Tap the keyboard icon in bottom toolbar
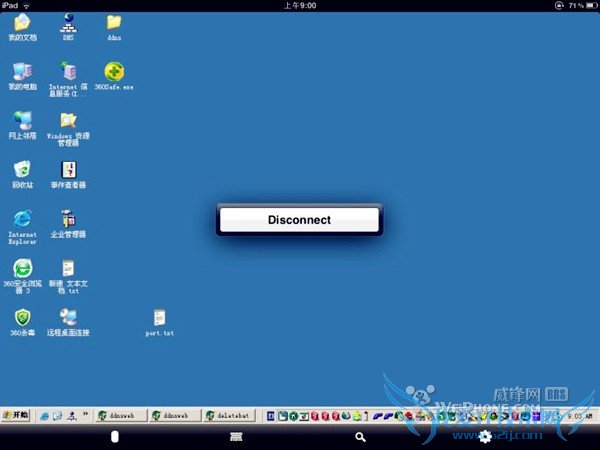 [x=237, y=437]
